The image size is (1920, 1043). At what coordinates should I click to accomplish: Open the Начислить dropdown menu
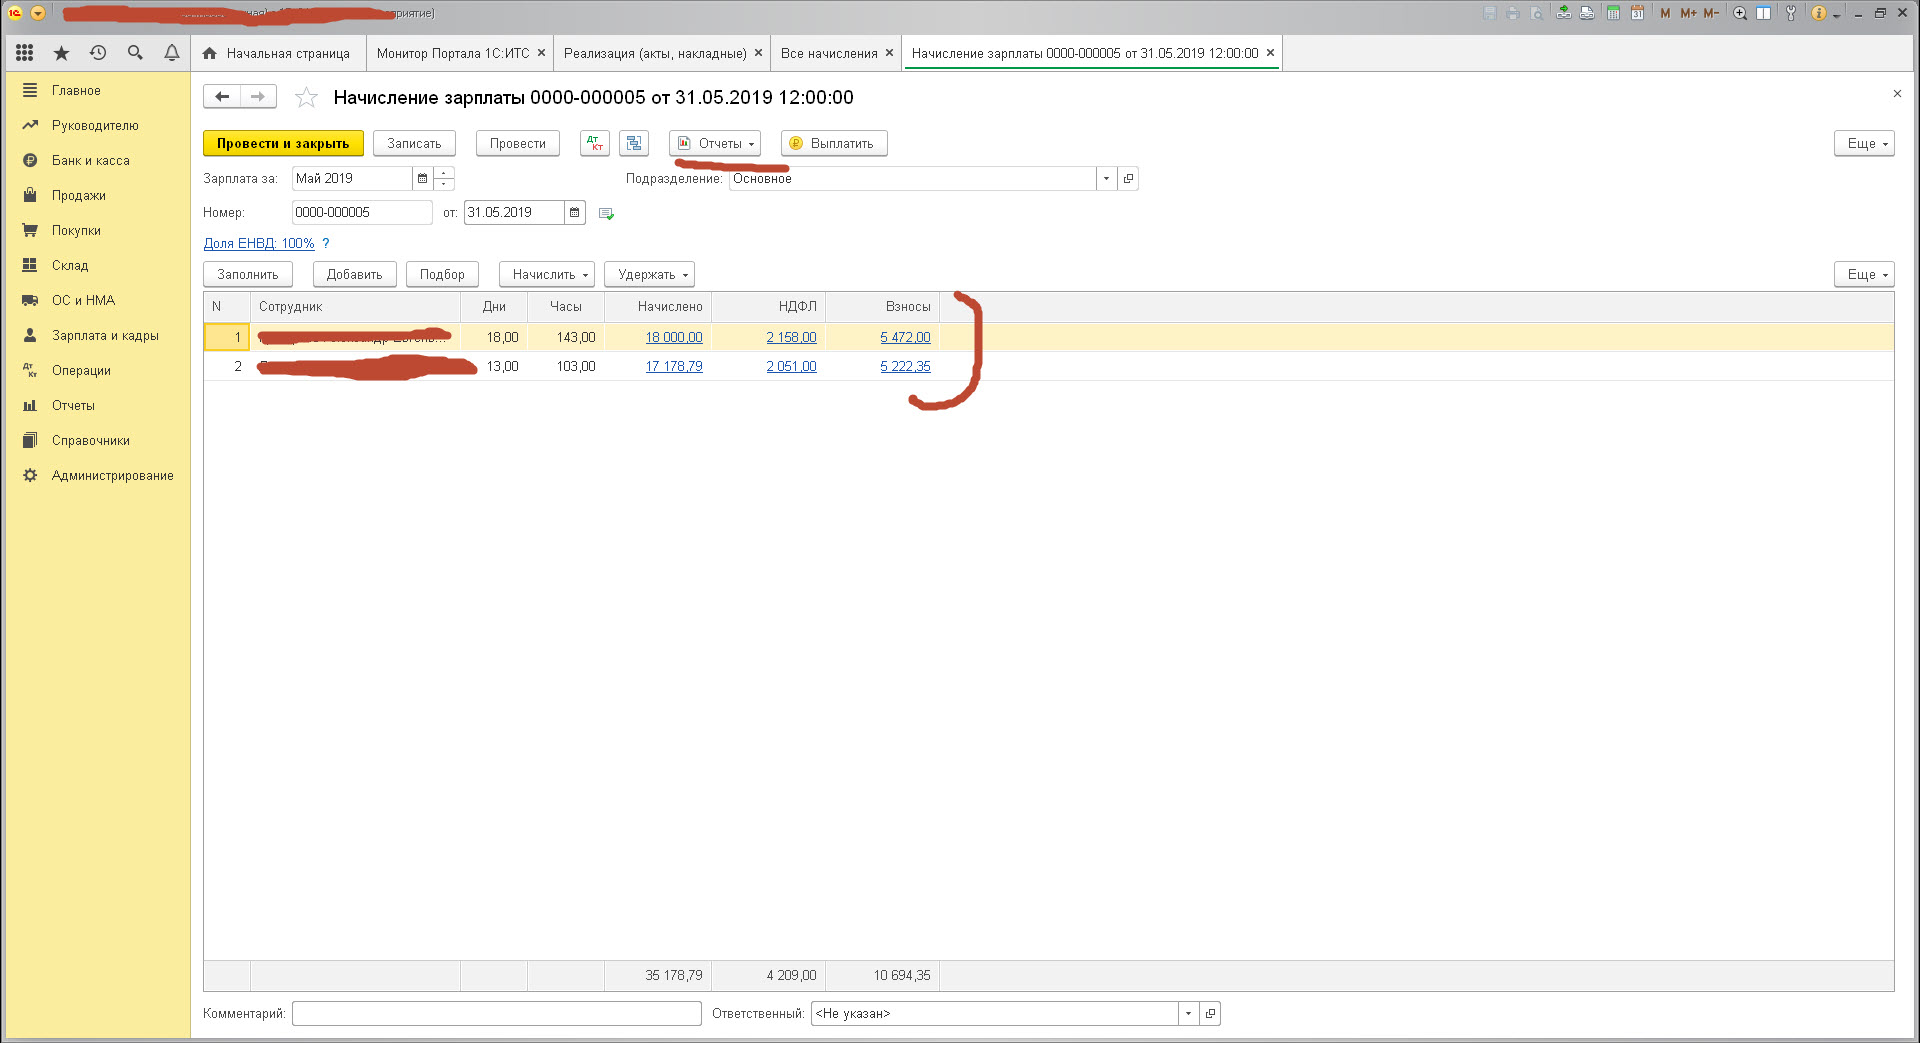[x=547, y=275]
